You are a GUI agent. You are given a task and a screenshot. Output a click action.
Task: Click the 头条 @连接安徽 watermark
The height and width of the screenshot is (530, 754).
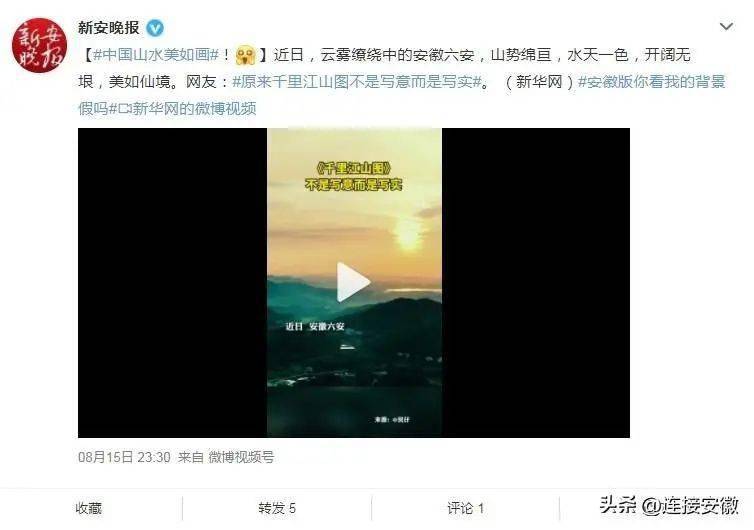(x=669, y=505)
